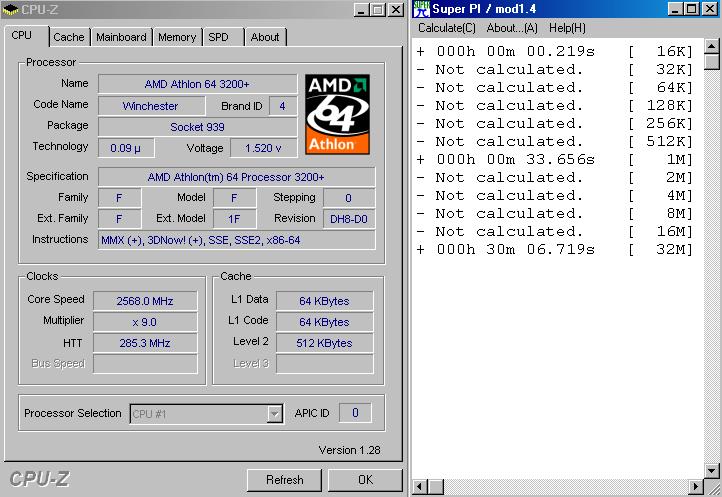The width and height of the screenshot is (722, 497).
Task: Click the Not calculated line for 8M
Action: tap(554, 214)
